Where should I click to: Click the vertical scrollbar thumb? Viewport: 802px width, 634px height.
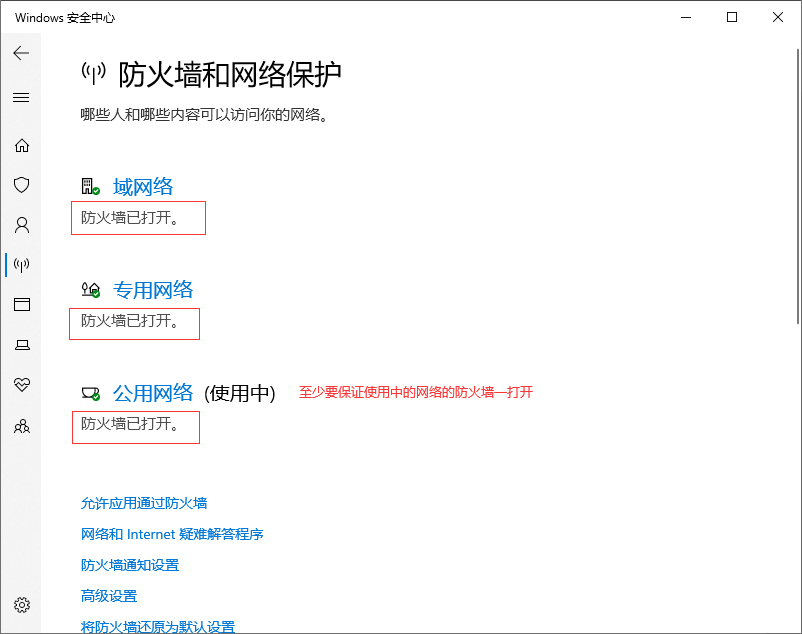coord(797,186)
